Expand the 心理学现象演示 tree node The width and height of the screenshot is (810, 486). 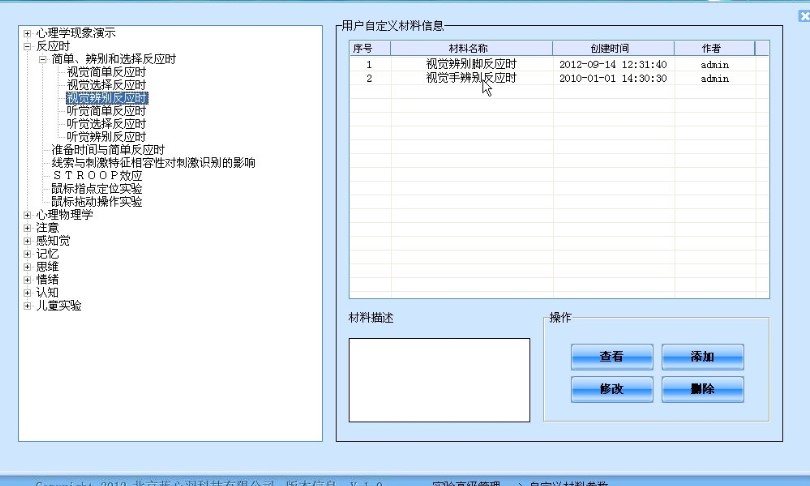(27, 34)
